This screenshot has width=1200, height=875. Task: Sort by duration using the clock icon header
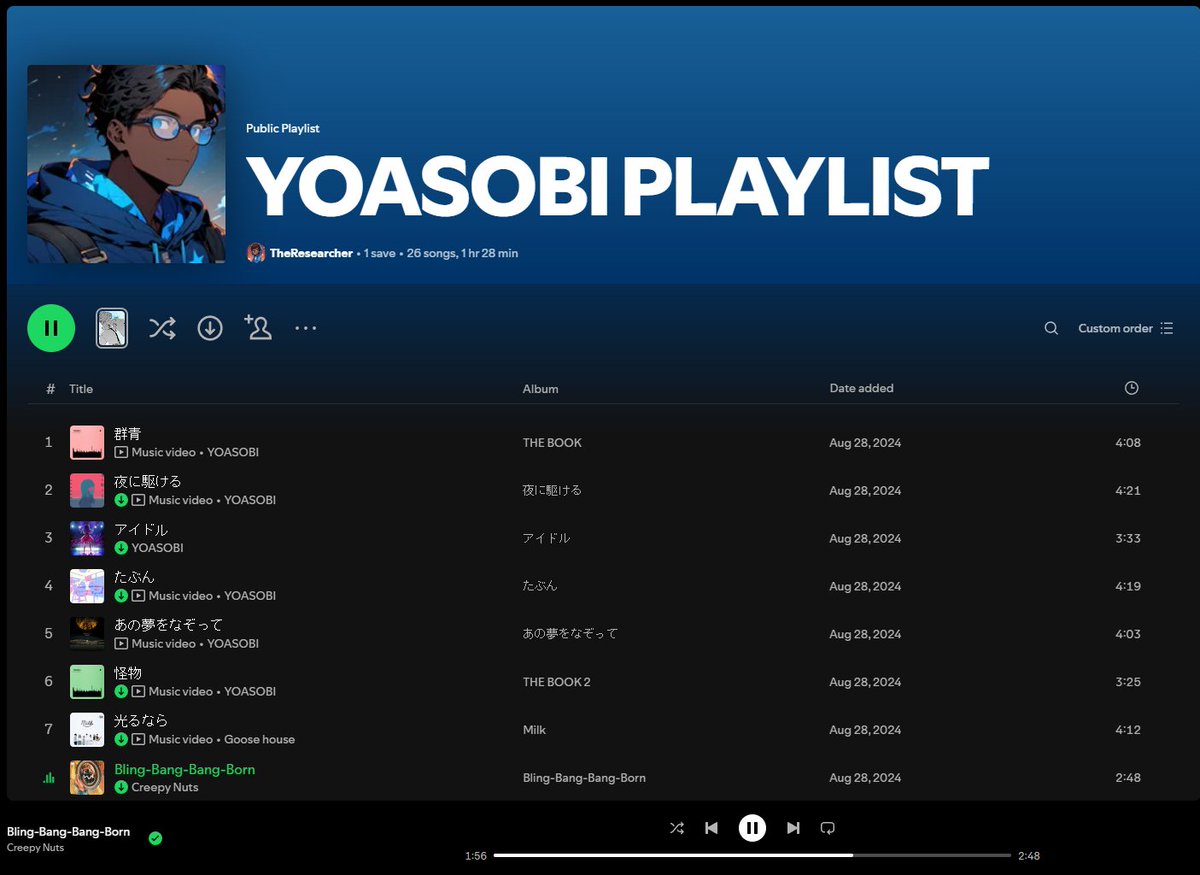(1131, 388)
